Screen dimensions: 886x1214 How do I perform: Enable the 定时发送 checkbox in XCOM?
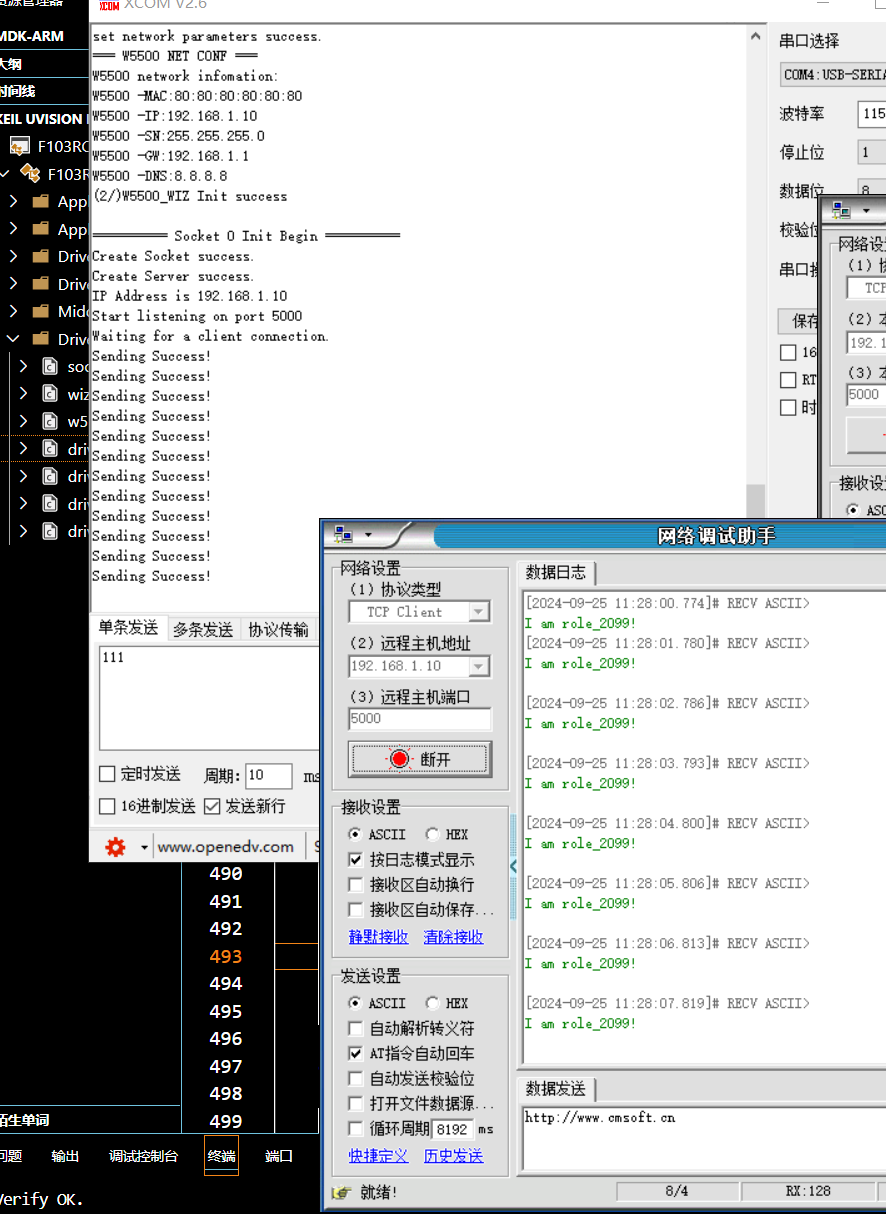[107, 774]
